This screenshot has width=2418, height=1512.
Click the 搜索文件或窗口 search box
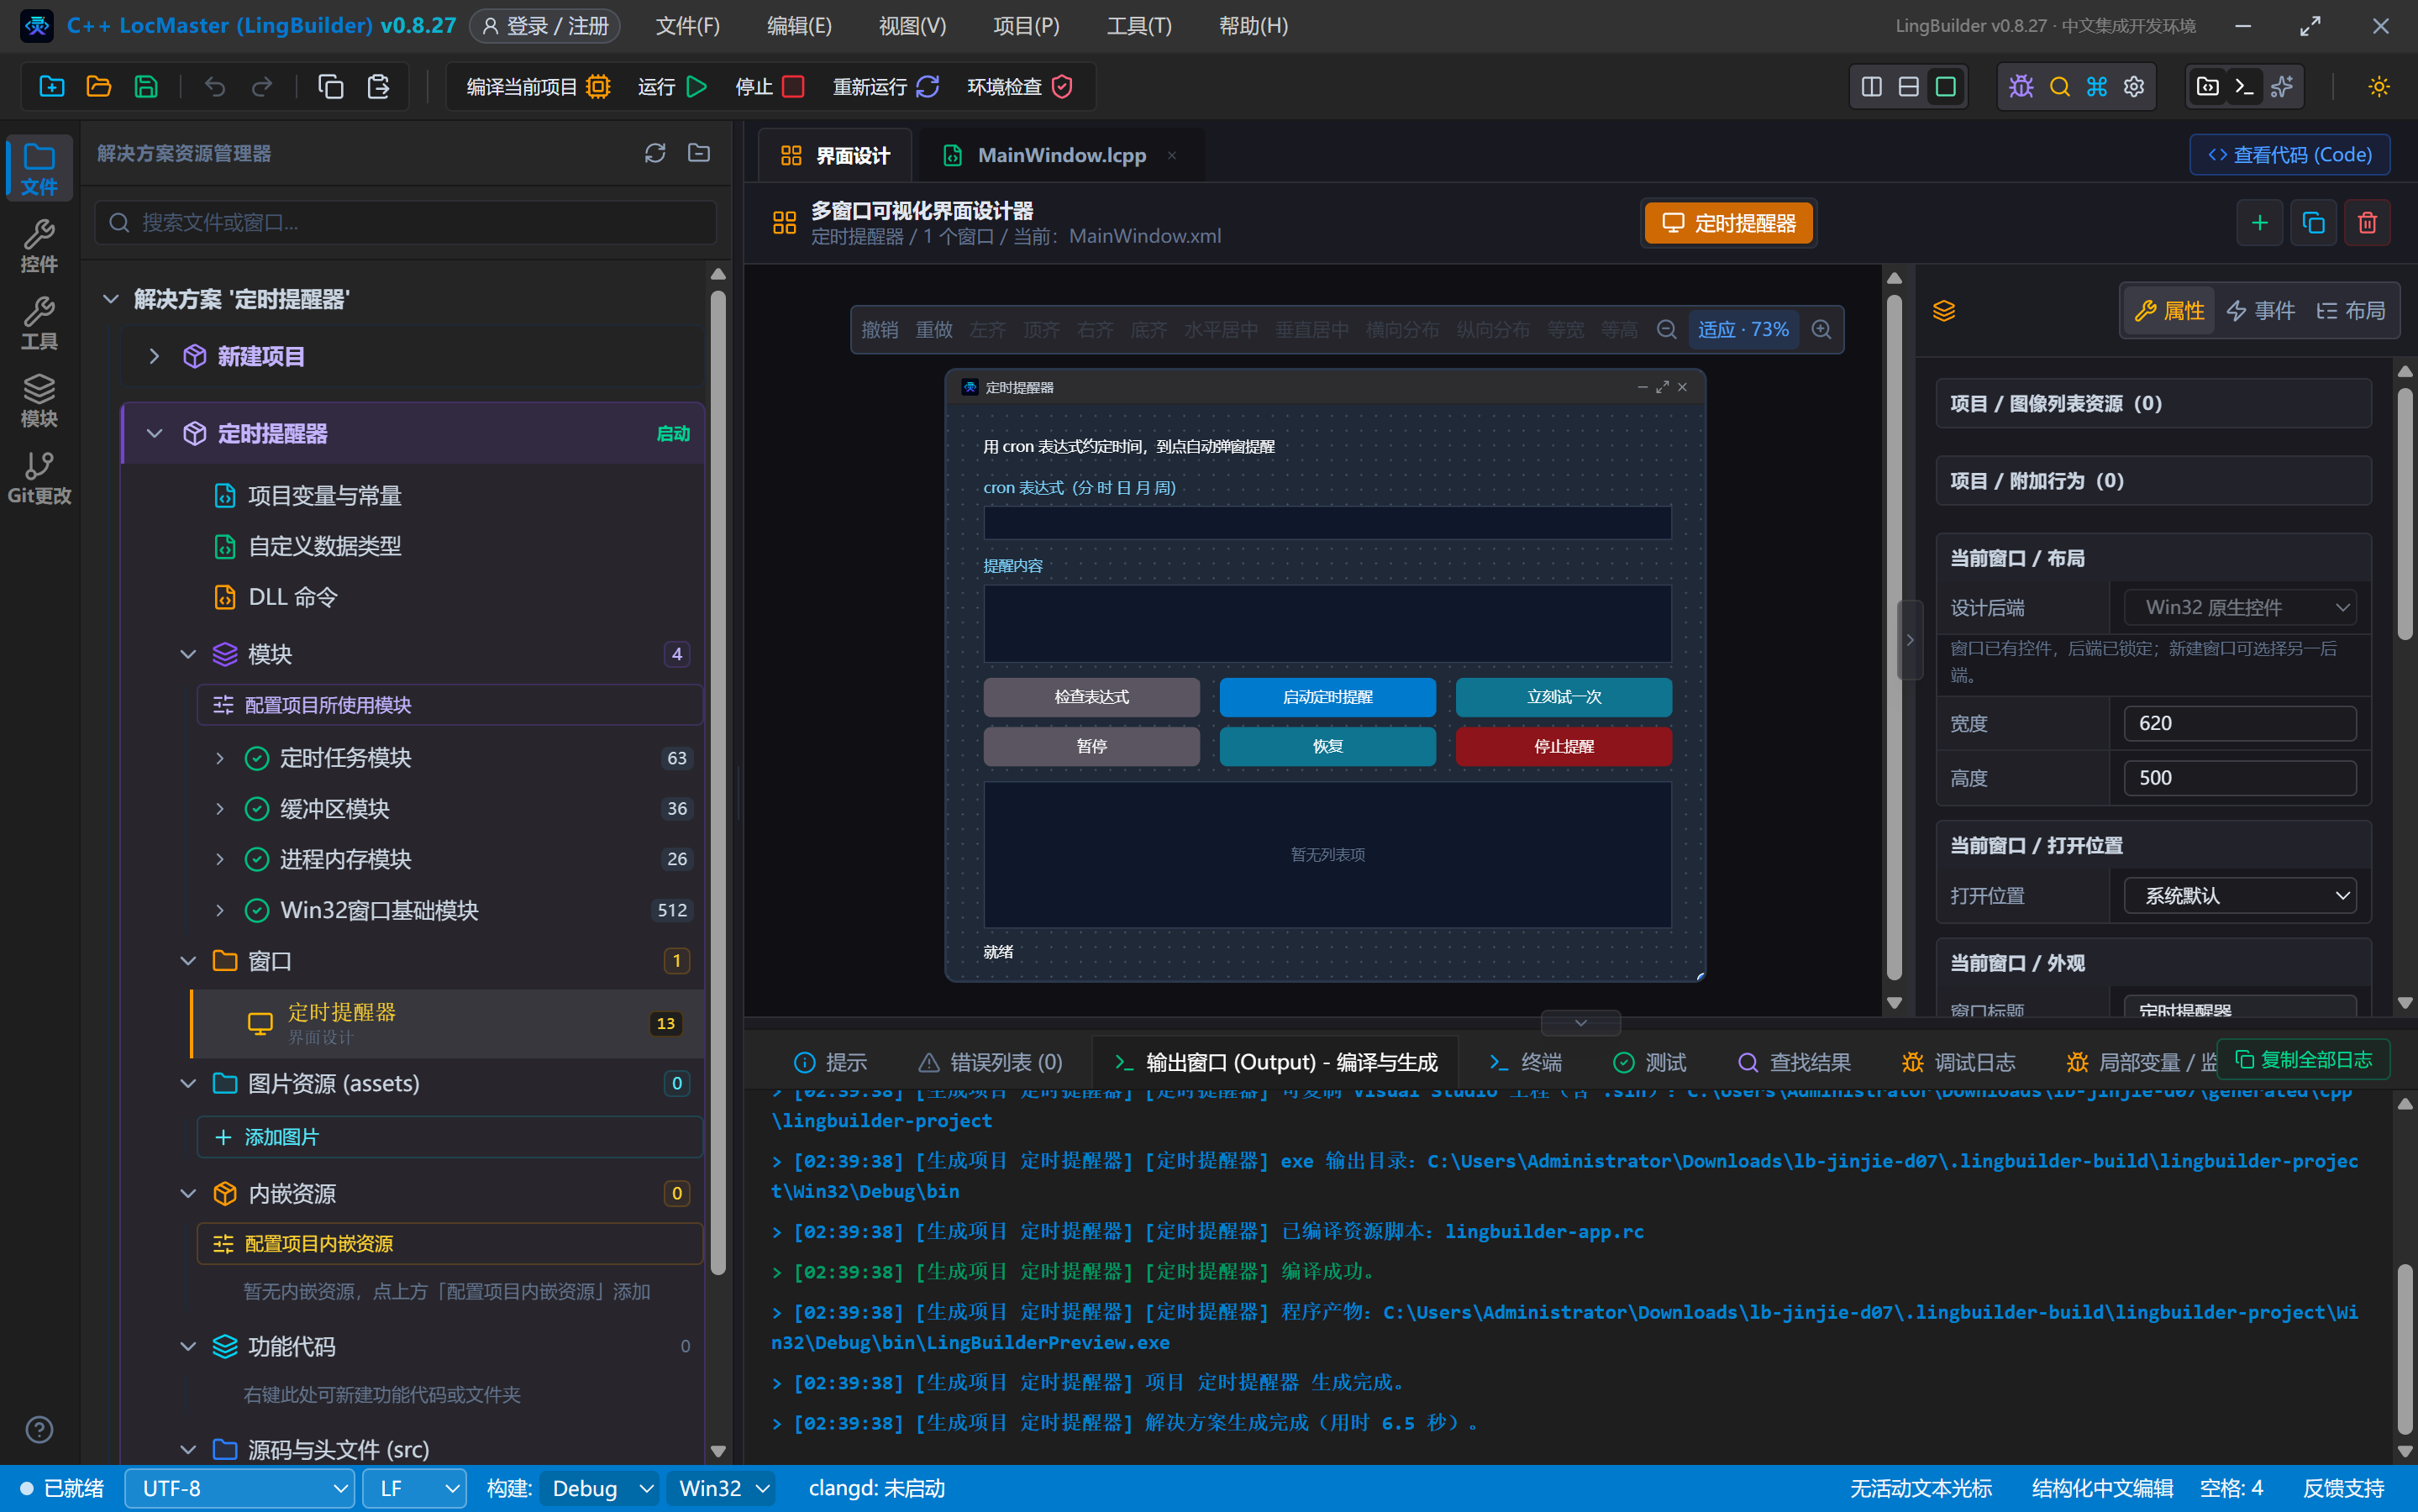pos(406,222)
